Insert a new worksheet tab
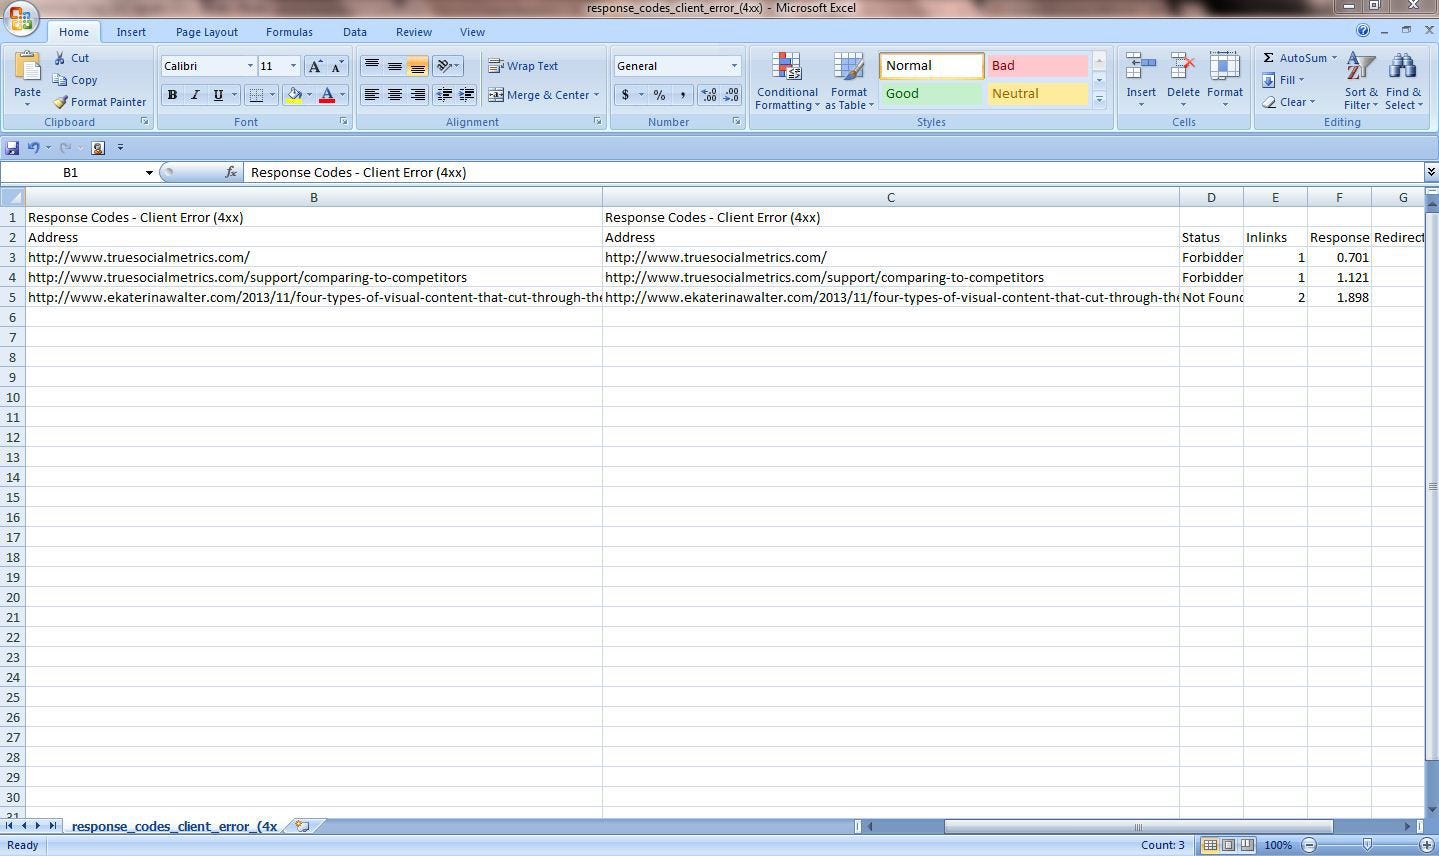Screen dimensions: 1439x856 coord(302,826)
